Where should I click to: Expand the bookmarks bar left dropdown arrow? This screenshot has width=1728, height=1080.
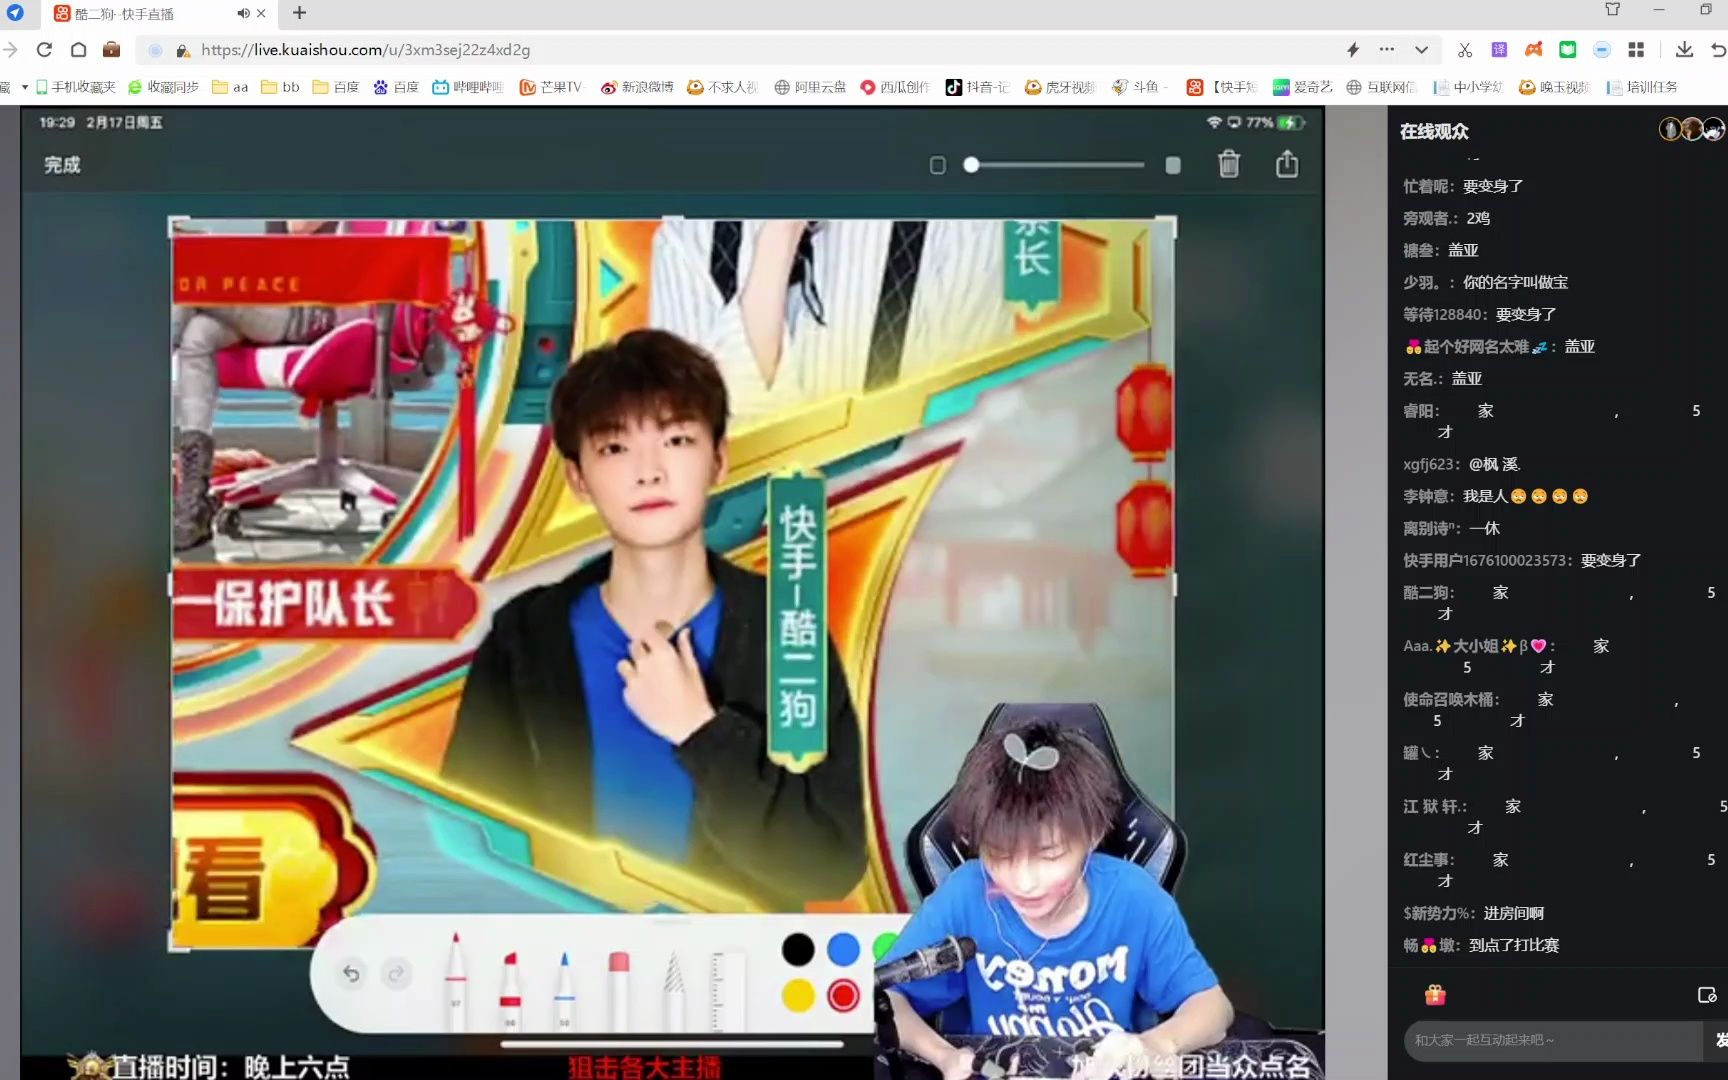pyautogui.click(x=24, y=88)
